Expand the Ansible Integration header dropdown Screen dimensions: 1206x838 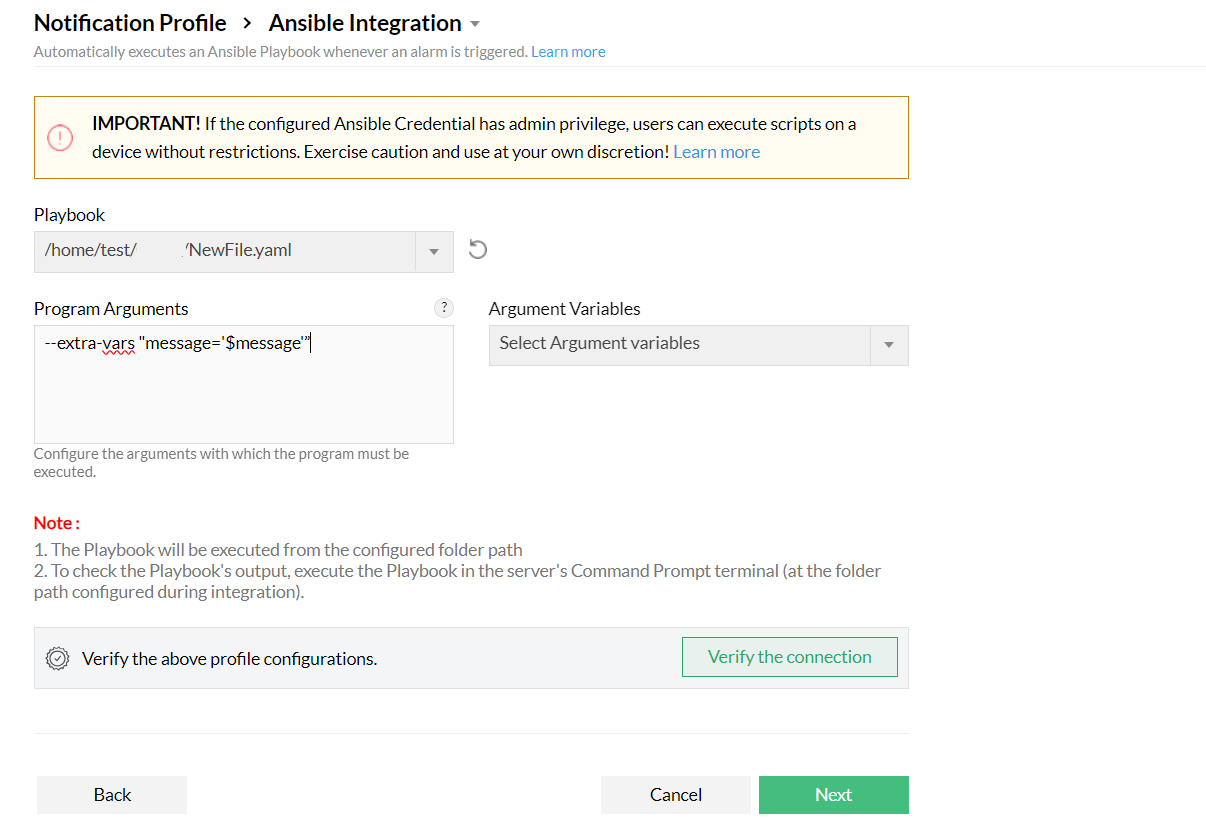475,22
